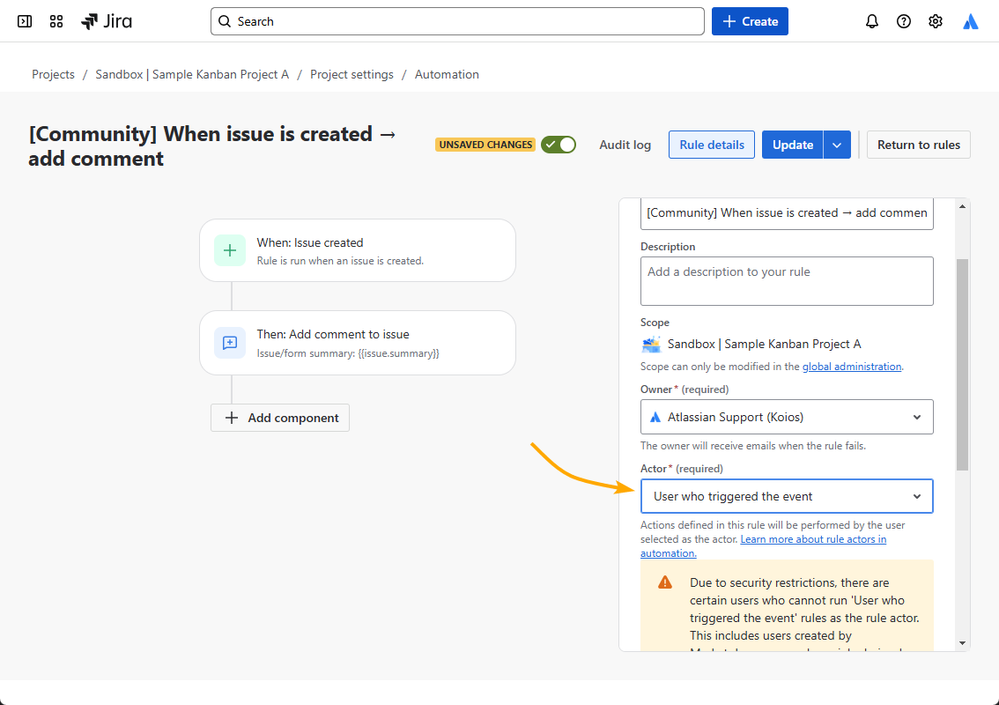Click the UNSAVED CHANGES badge
999x705 pixels.
click(x=485, y=145)
